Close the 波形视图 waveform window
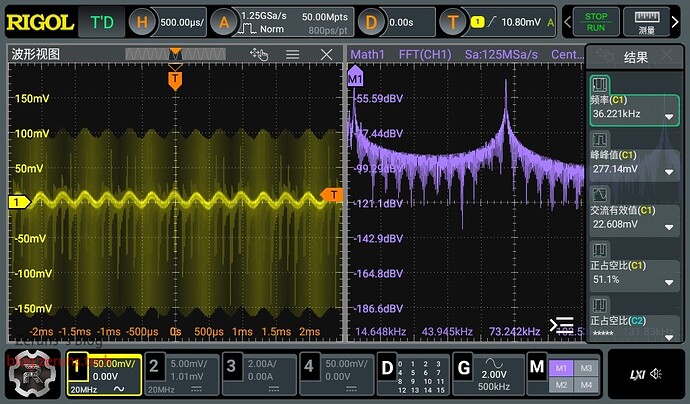Viewport: 690px width, 404px height. (x=326, y=55)
